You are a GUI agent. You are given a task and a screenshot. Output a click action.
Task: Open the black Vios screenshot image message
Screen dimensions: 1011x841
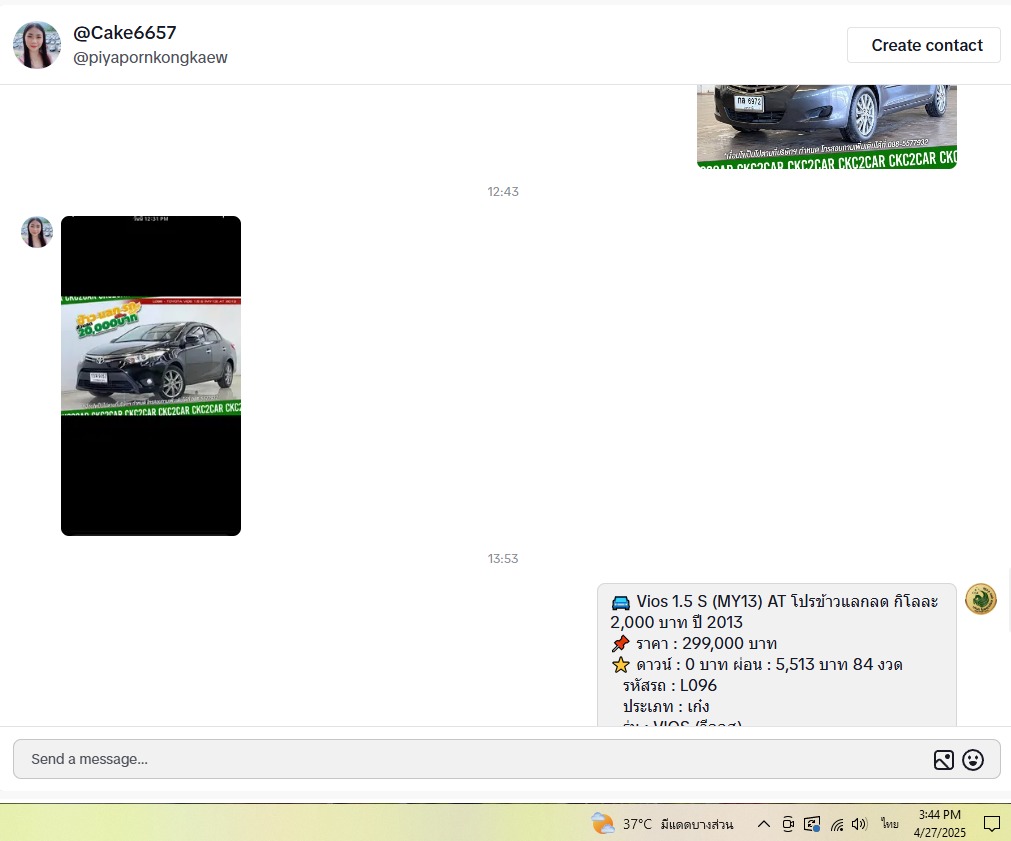151,375
